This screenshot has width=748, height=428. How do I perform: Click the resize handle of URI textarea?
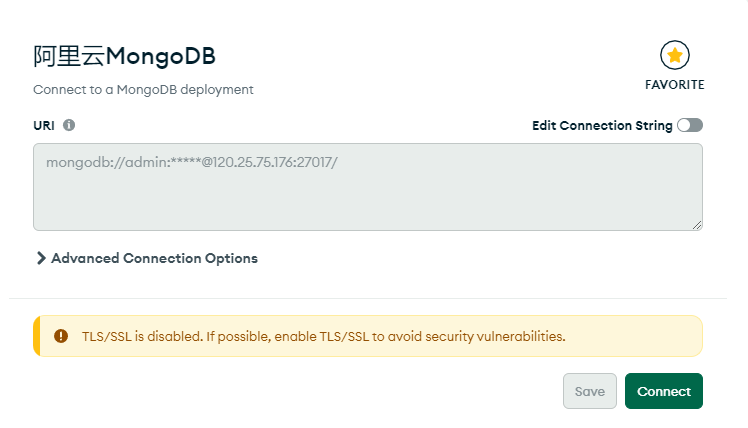(697, 225)
